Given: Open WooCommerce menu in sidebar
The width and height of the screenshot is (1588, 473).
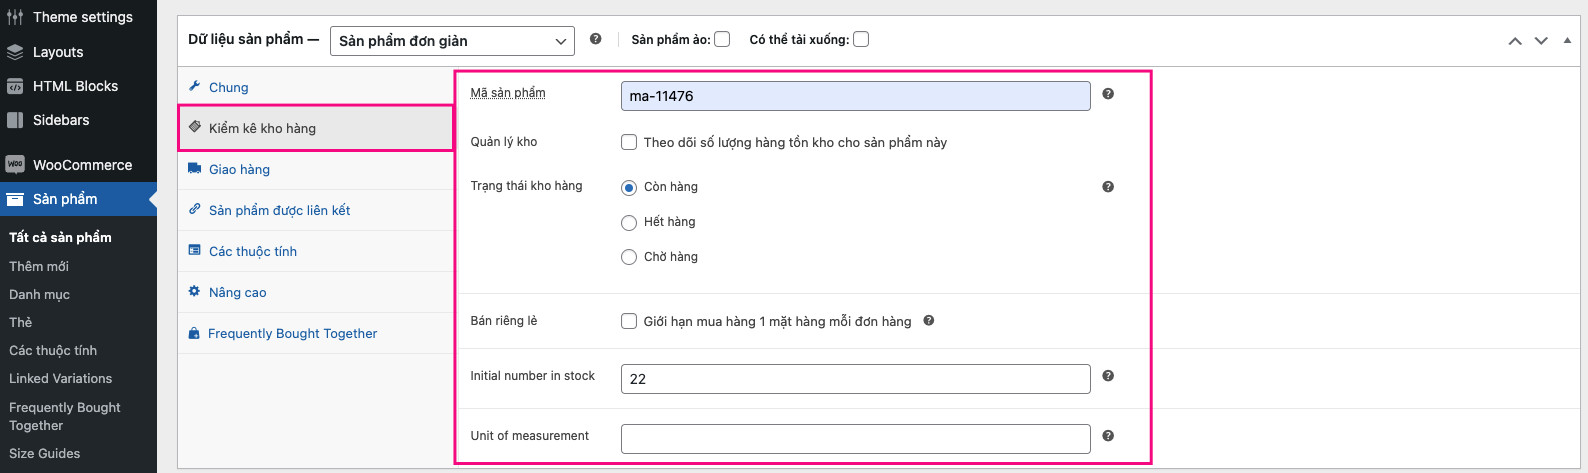Looking at the screenshot, I should (x=82, y=165).
